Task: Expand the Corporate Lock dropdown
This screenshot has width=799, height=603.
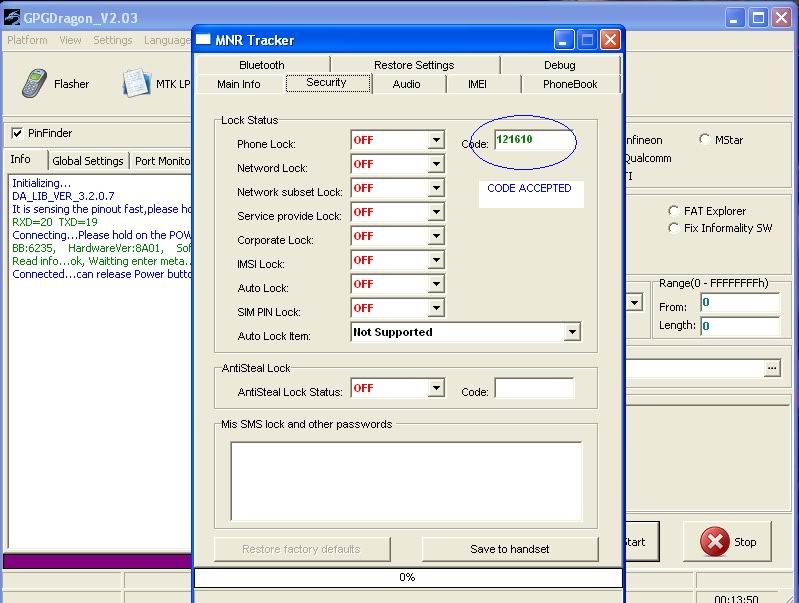Action: pos(436,235)
